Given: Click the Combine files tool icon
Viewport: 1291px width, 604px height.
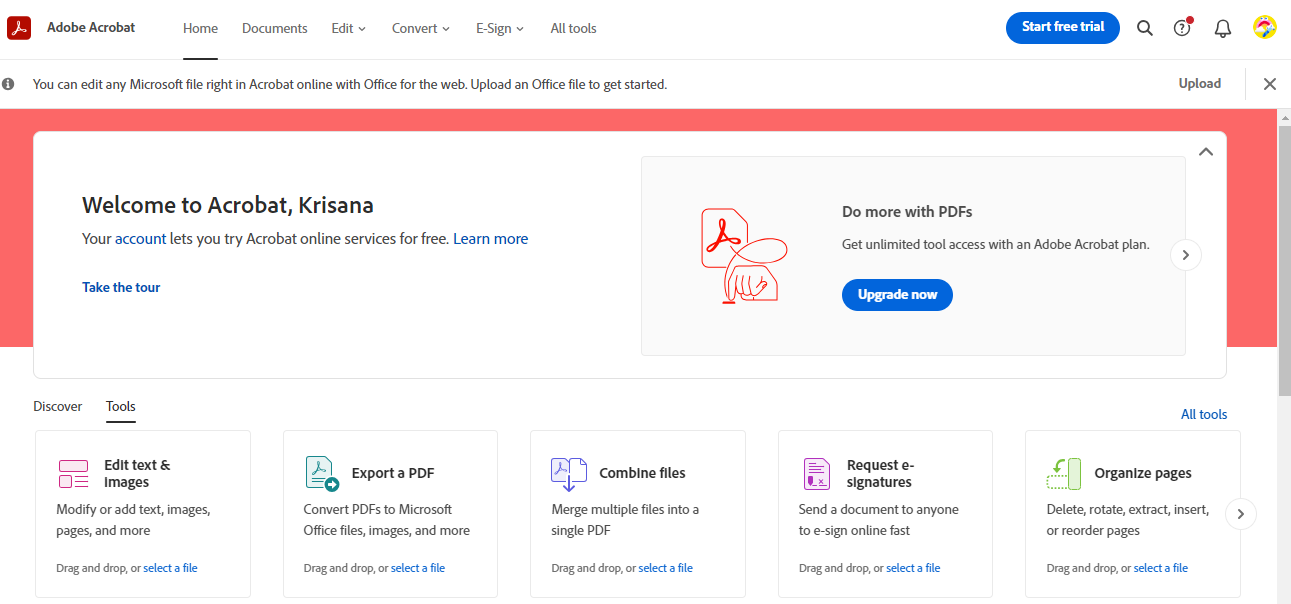Looking at the screenshot, I should pyautogui.click(x=568, y=474).
